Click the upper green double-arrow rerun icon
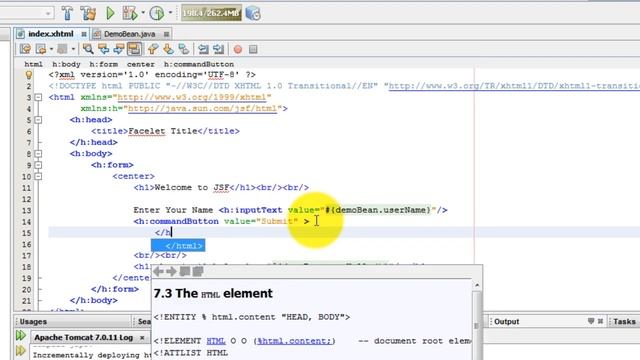 [20, 336]
